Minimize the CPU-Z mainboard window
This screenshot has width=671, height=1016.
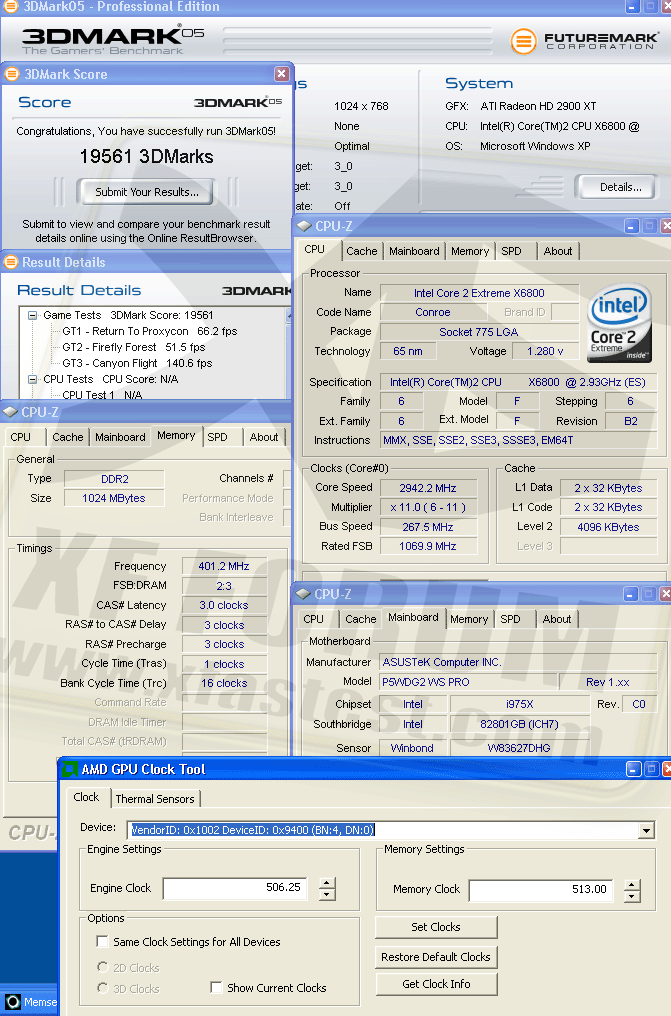coord(631,594)
